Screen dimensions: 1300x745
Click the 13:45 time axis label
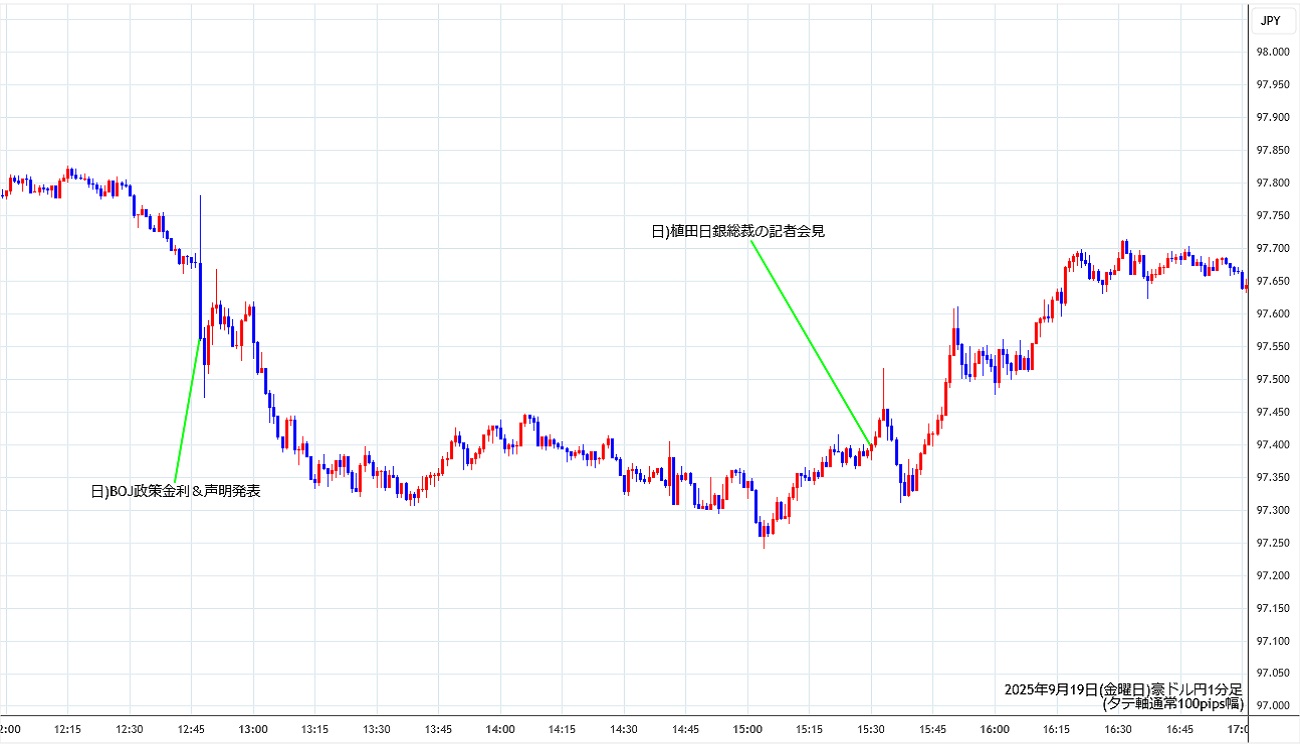[439, 729]
